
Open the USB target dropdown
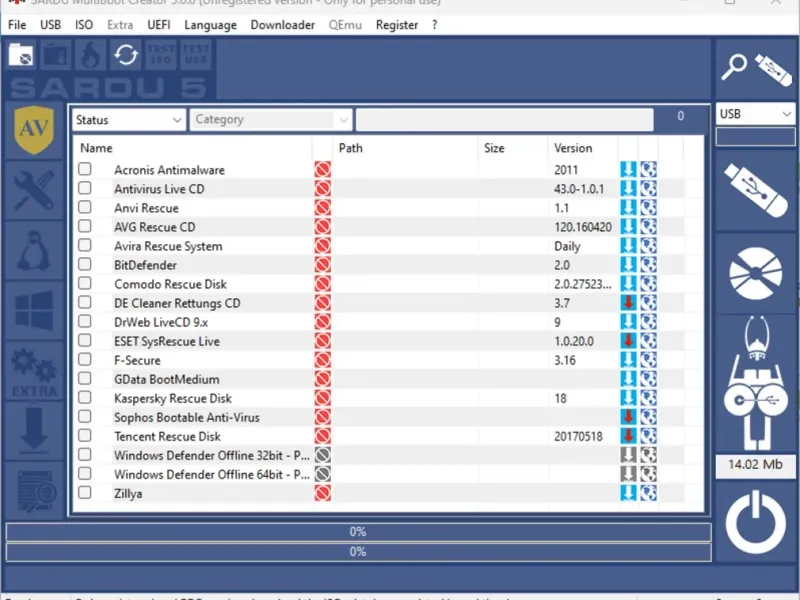coord(755,114)
